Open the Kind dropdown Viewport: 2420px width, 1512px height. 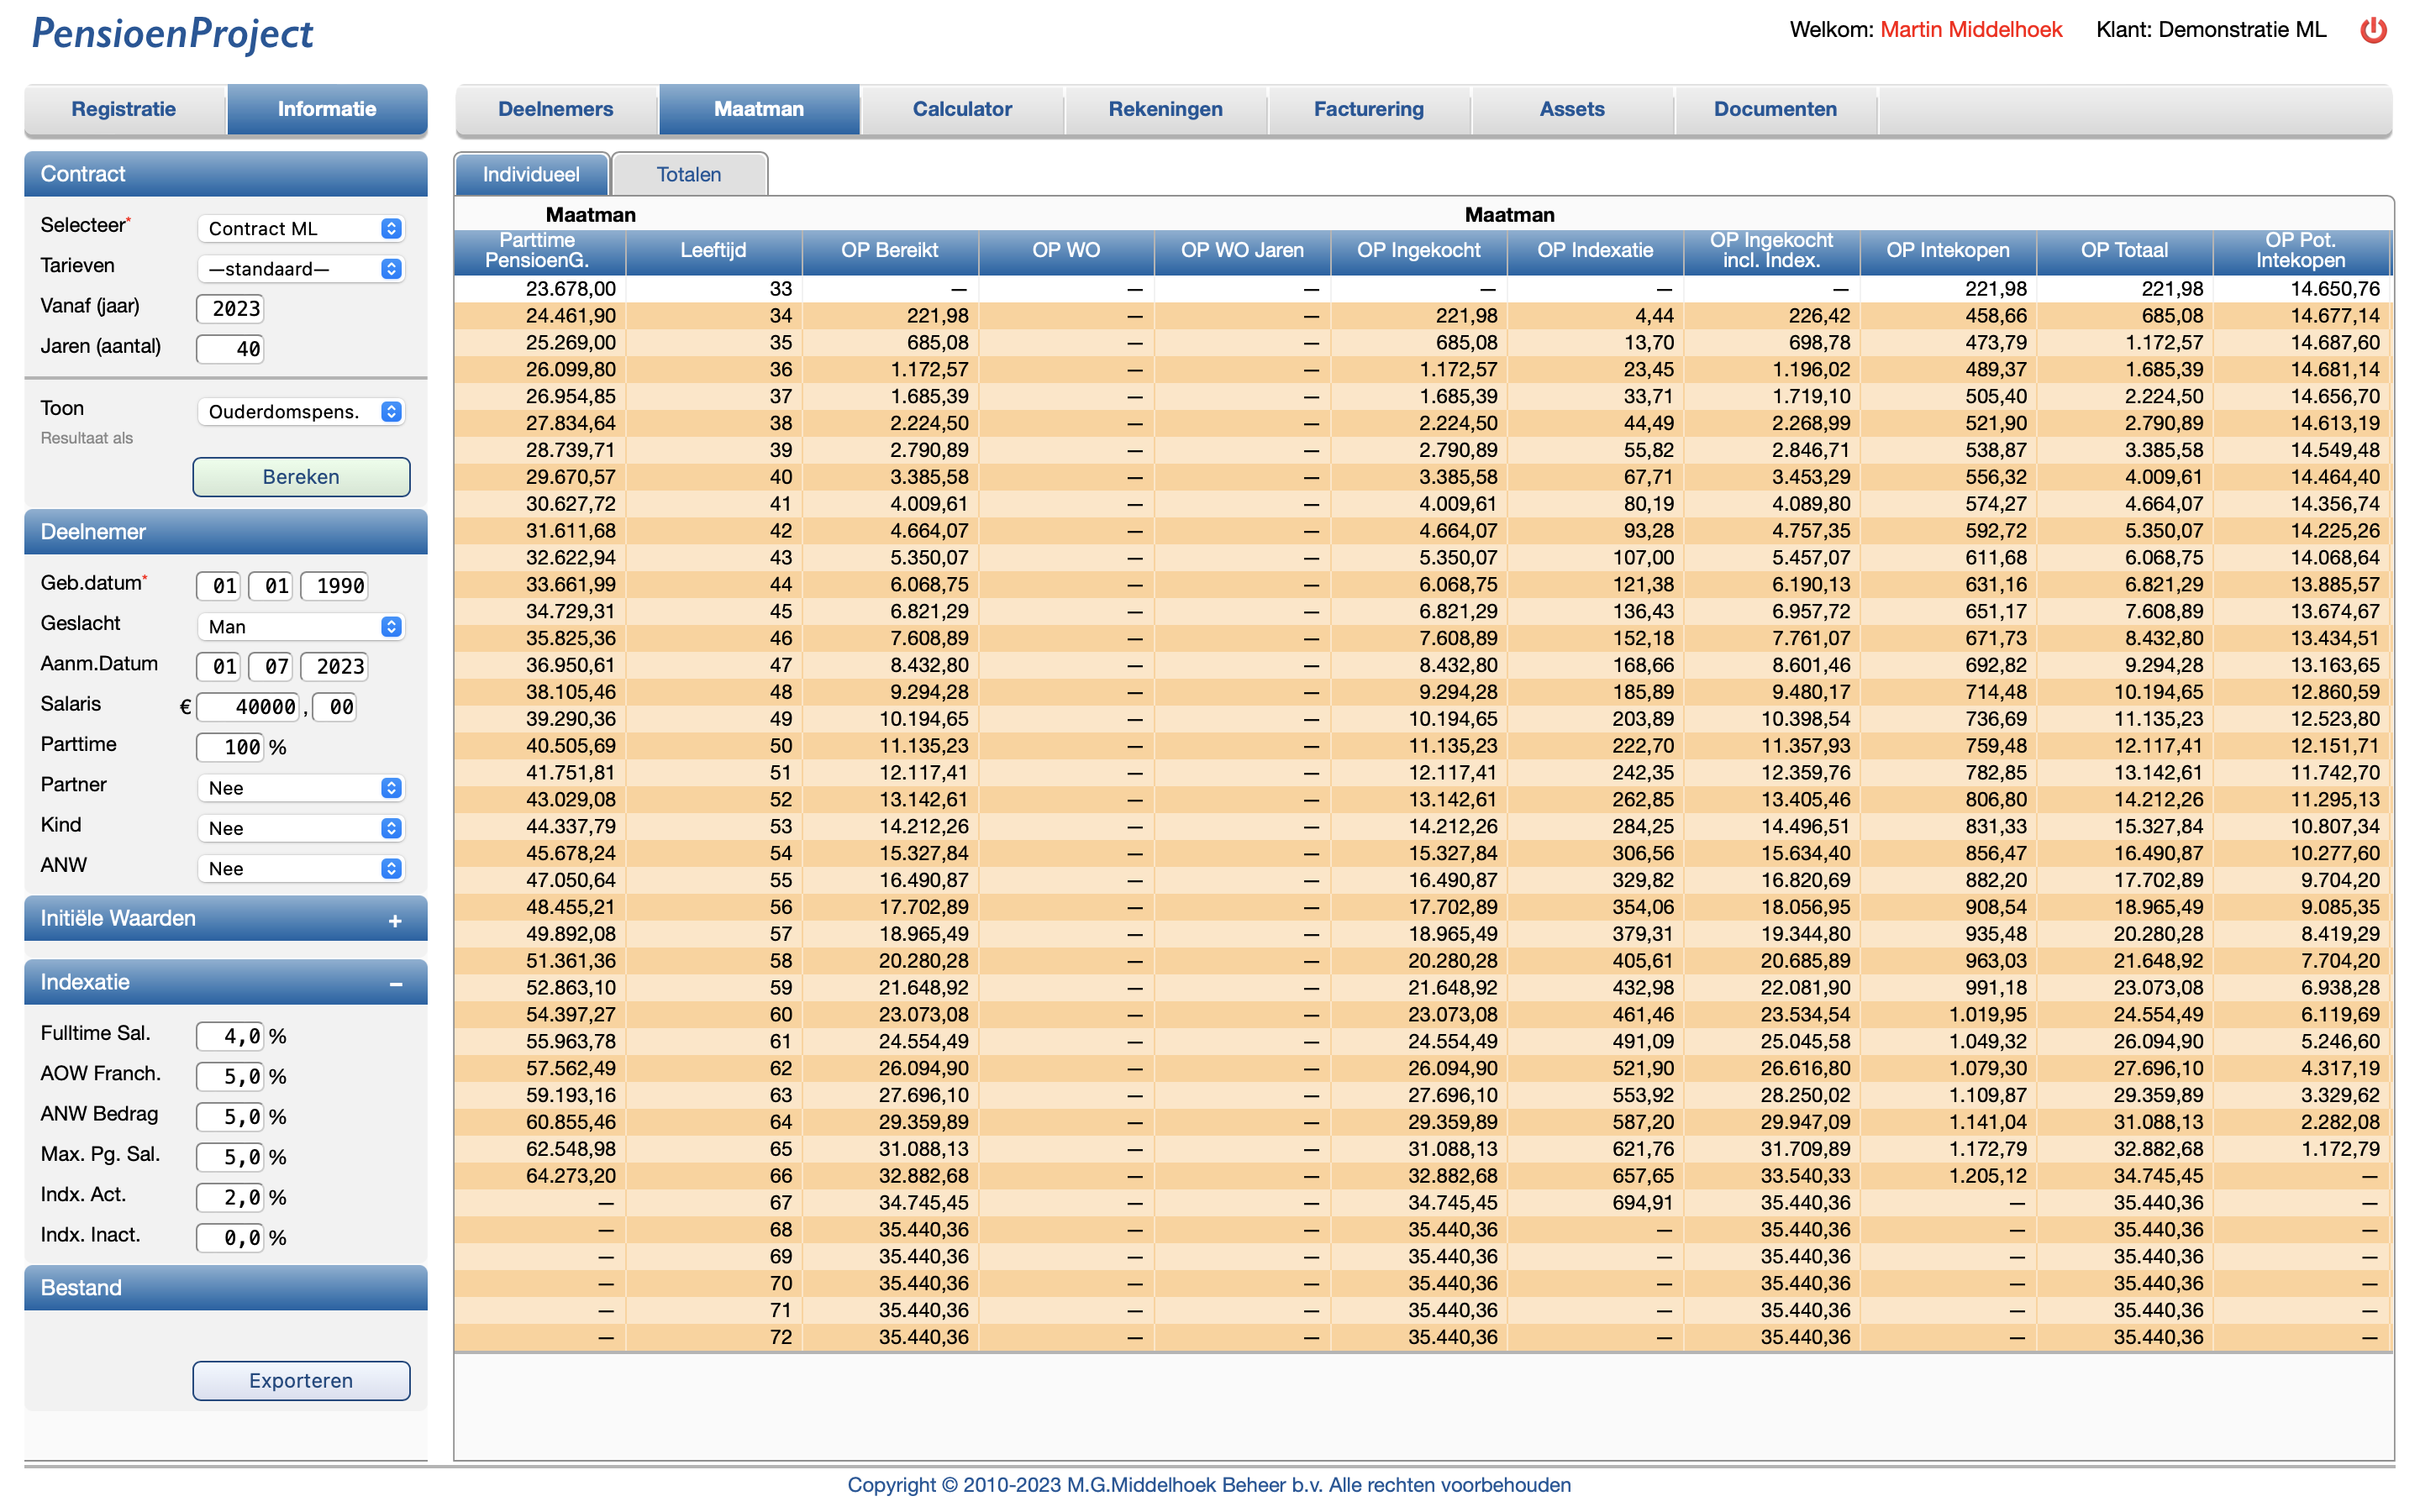pyautogui.click(x=301, y=828)
